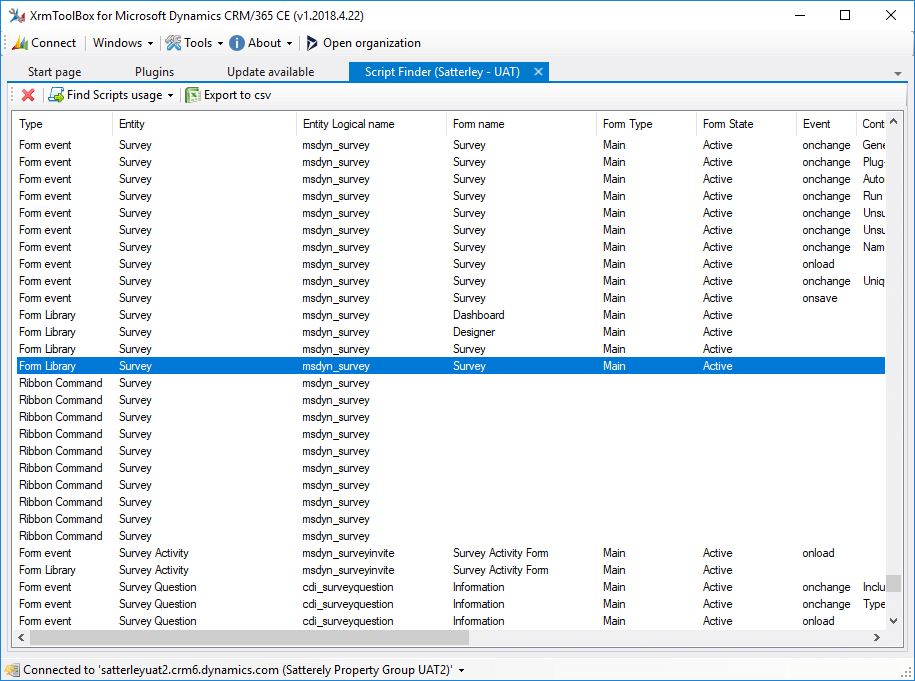Click the highlighted Form Library Survey row

point(449,366)
